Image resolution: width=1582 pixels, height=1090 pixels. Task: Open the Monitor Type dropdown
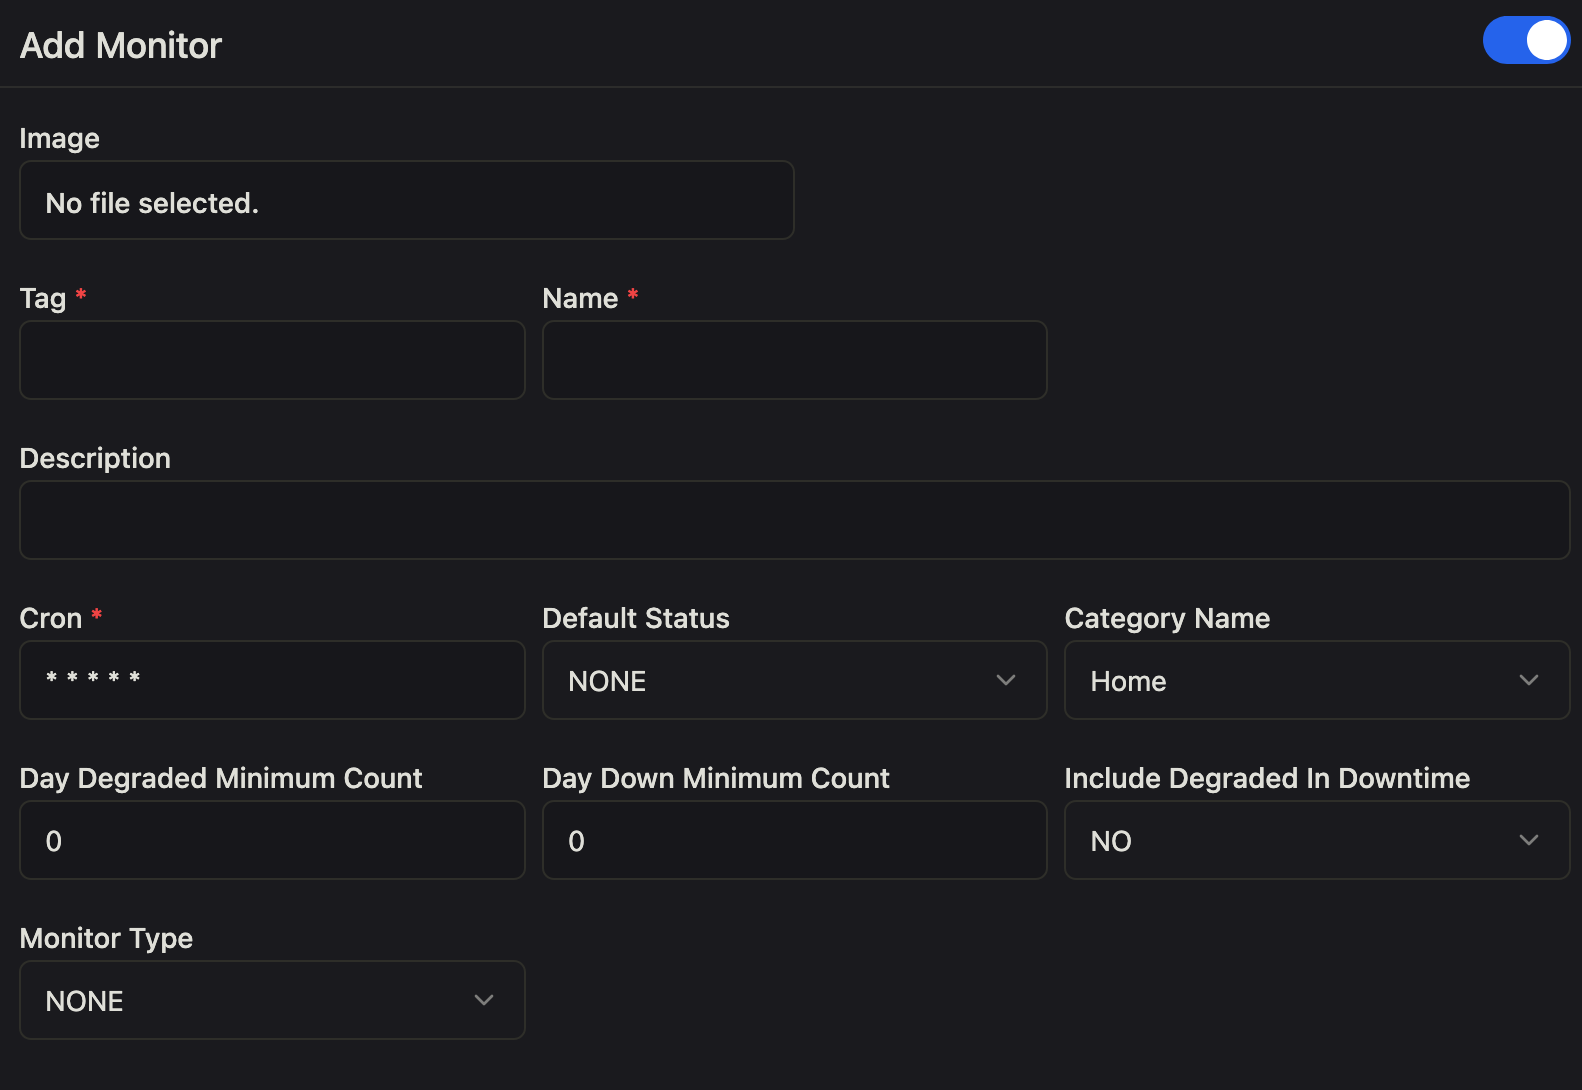click(x=272, y=1000)
